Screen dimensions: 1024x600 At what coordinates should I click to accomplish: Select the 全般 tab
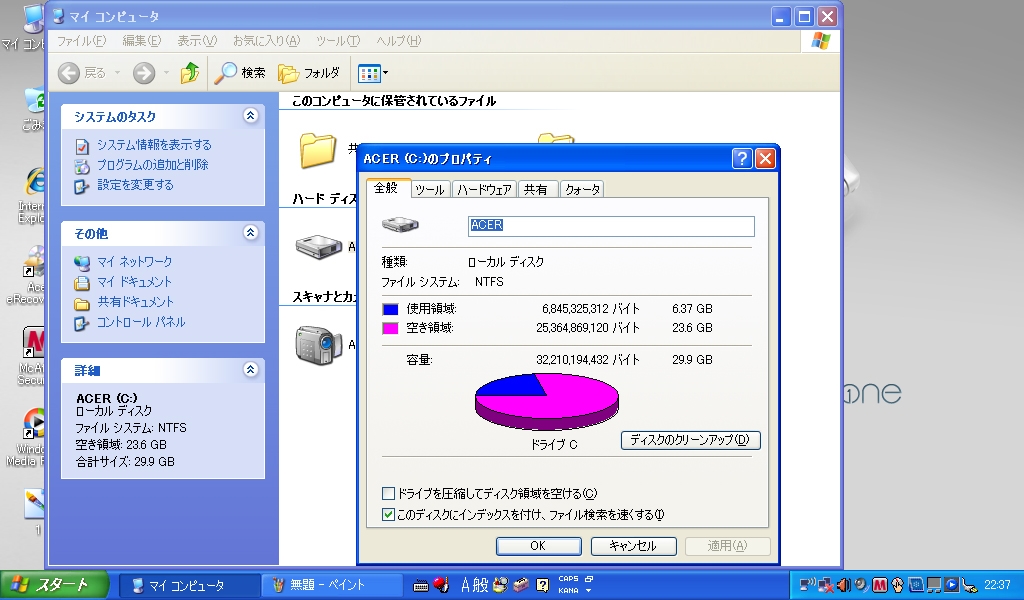pyautogui.click(x=387, y=188)
